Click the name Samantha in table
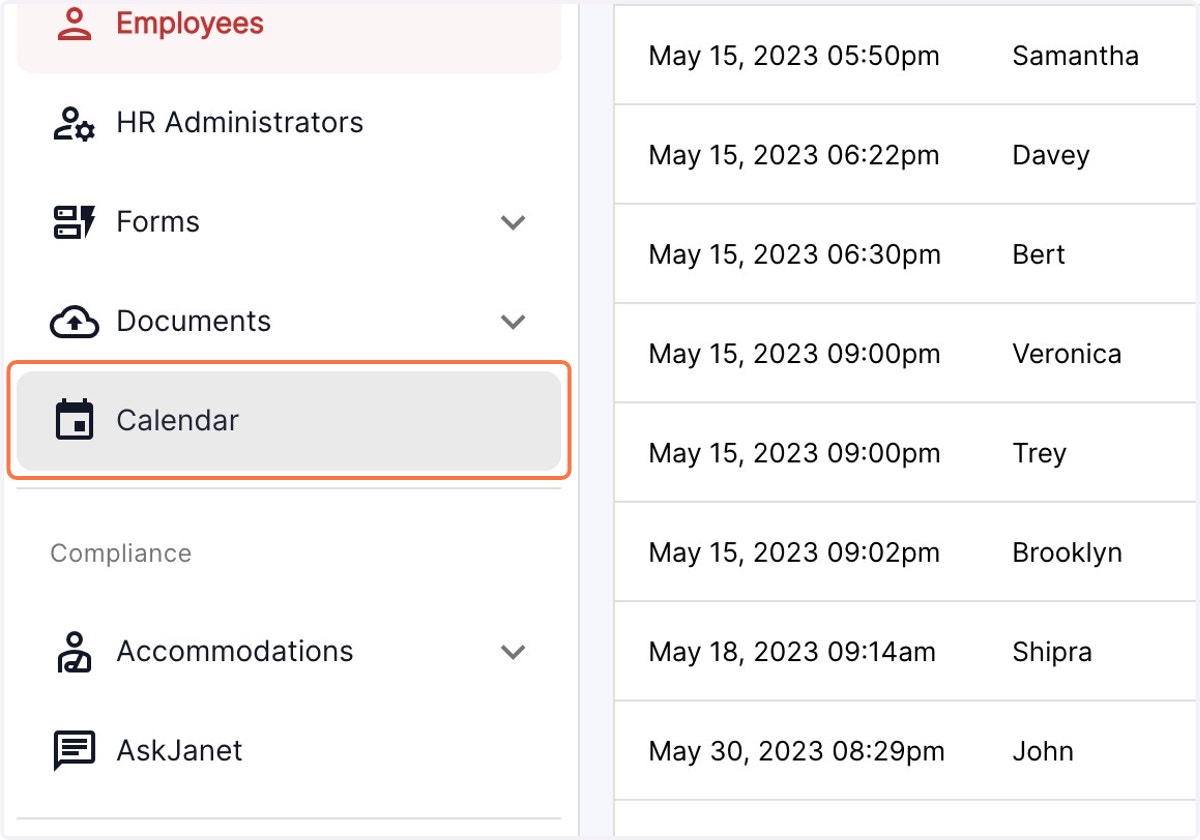The width and height of the screenshot is (1200, 840). (x=1075, y=56)
